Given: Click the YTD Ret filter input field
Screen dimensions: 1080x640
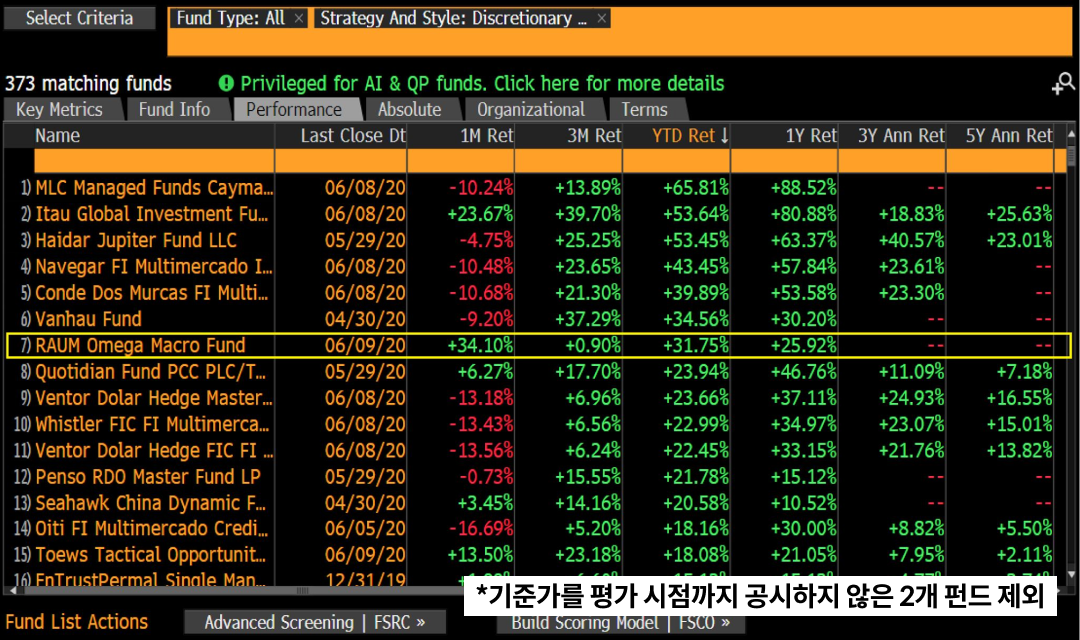Looking at the screenshot, I should pos(676,161).
